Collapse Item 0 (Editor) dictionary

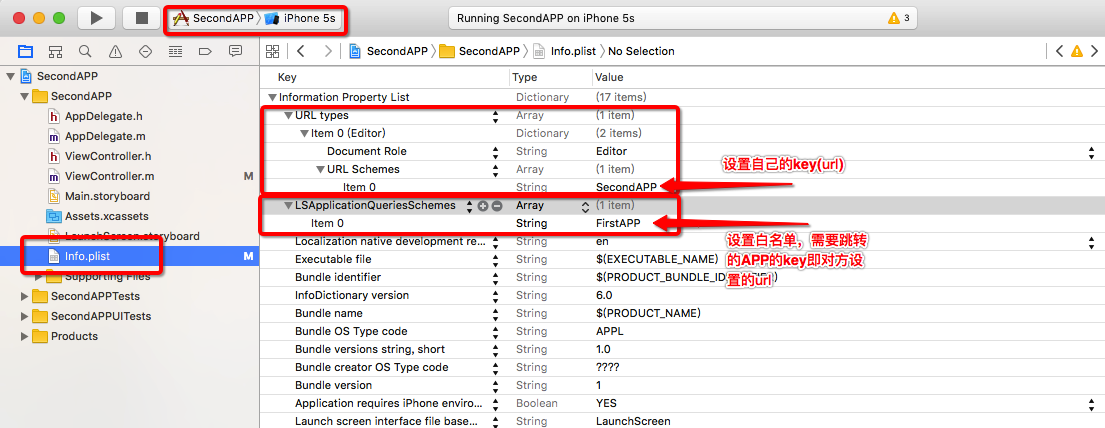(304, 133)
